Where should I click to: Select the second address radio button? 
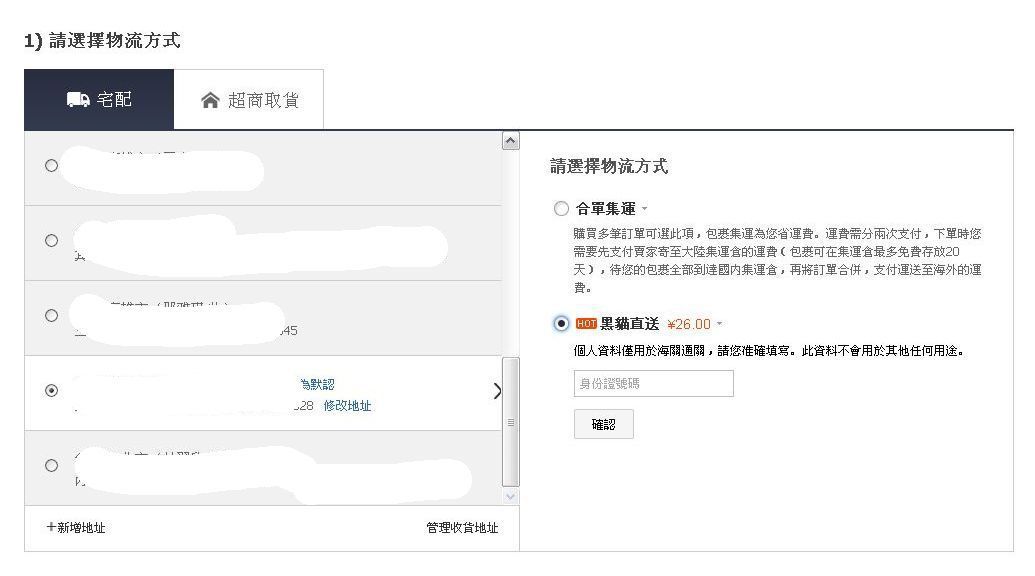(x=51, y=241)
